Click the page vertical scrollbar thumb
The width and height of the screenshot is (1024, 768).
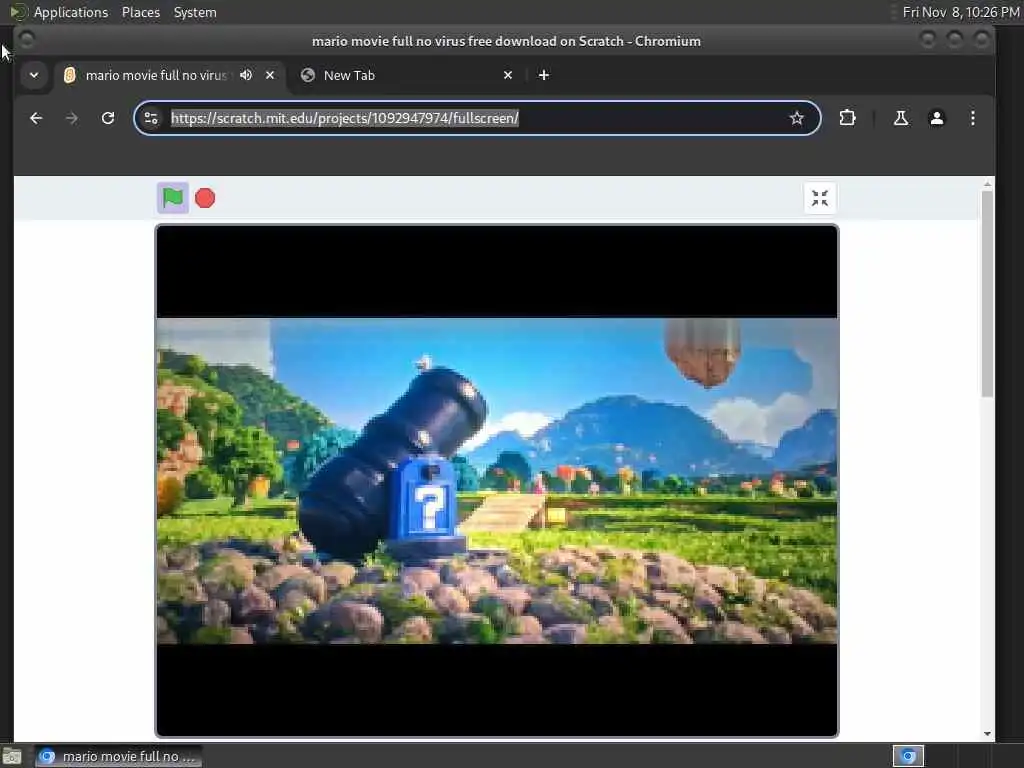pos(987,293)
